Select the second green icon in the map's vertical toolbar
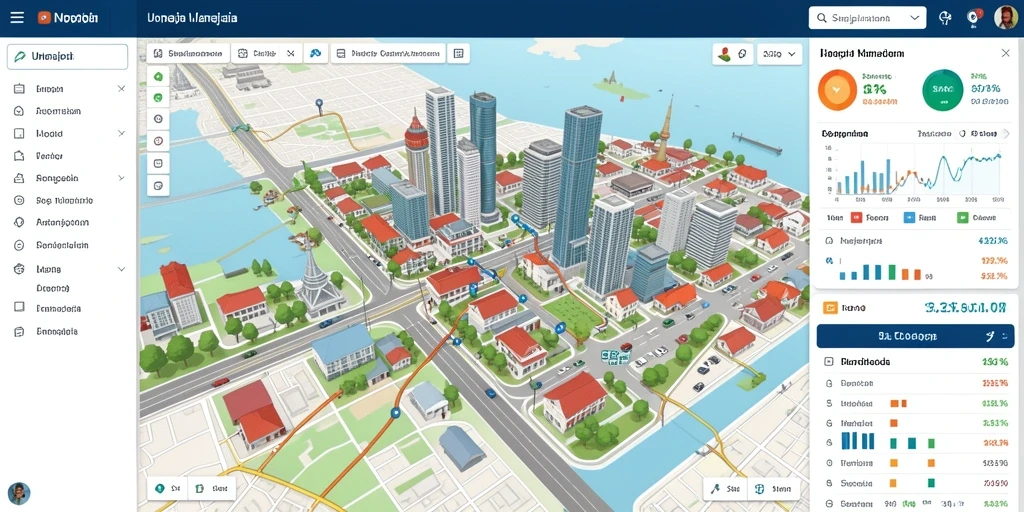Viewport: 1024px width, 512px height. 157,97
